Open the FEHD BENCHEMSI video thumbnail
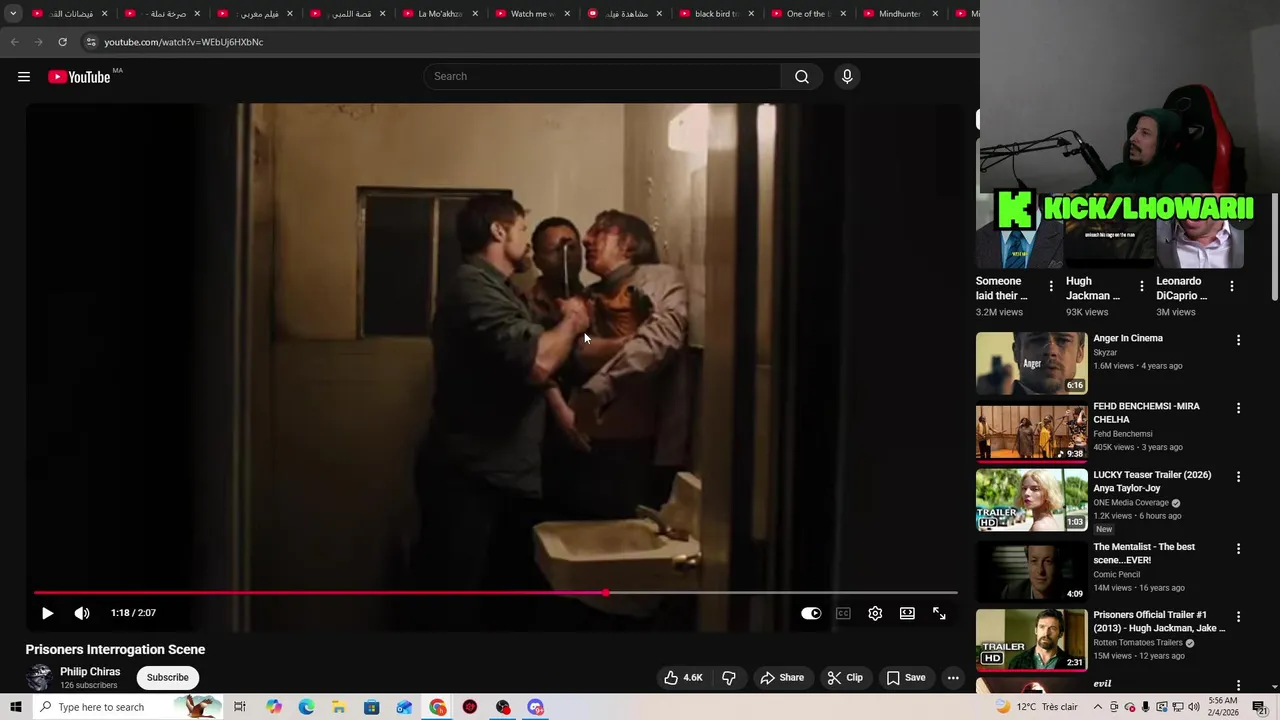 (1031, 431)
